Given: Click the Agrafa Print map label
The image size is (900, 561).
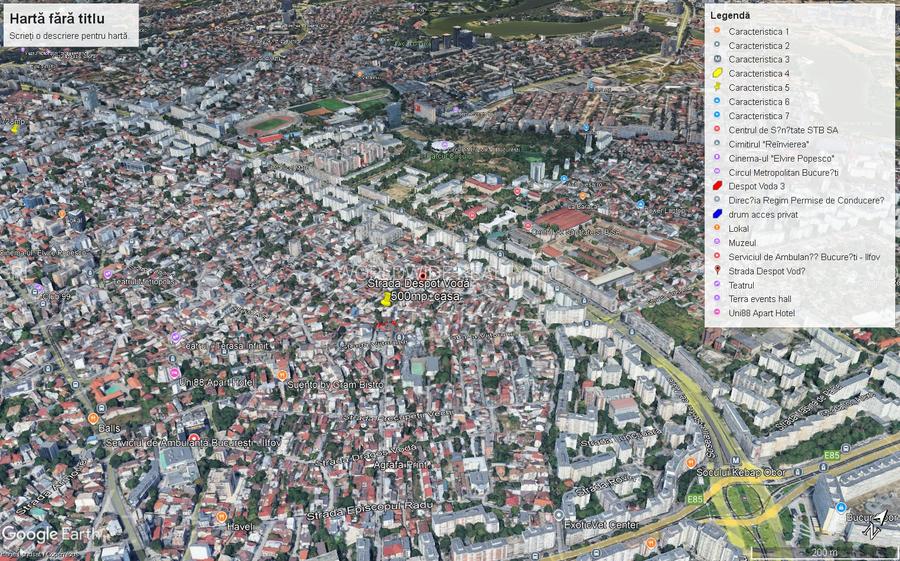Looking at the screenshot, I should tap(400, 464).
